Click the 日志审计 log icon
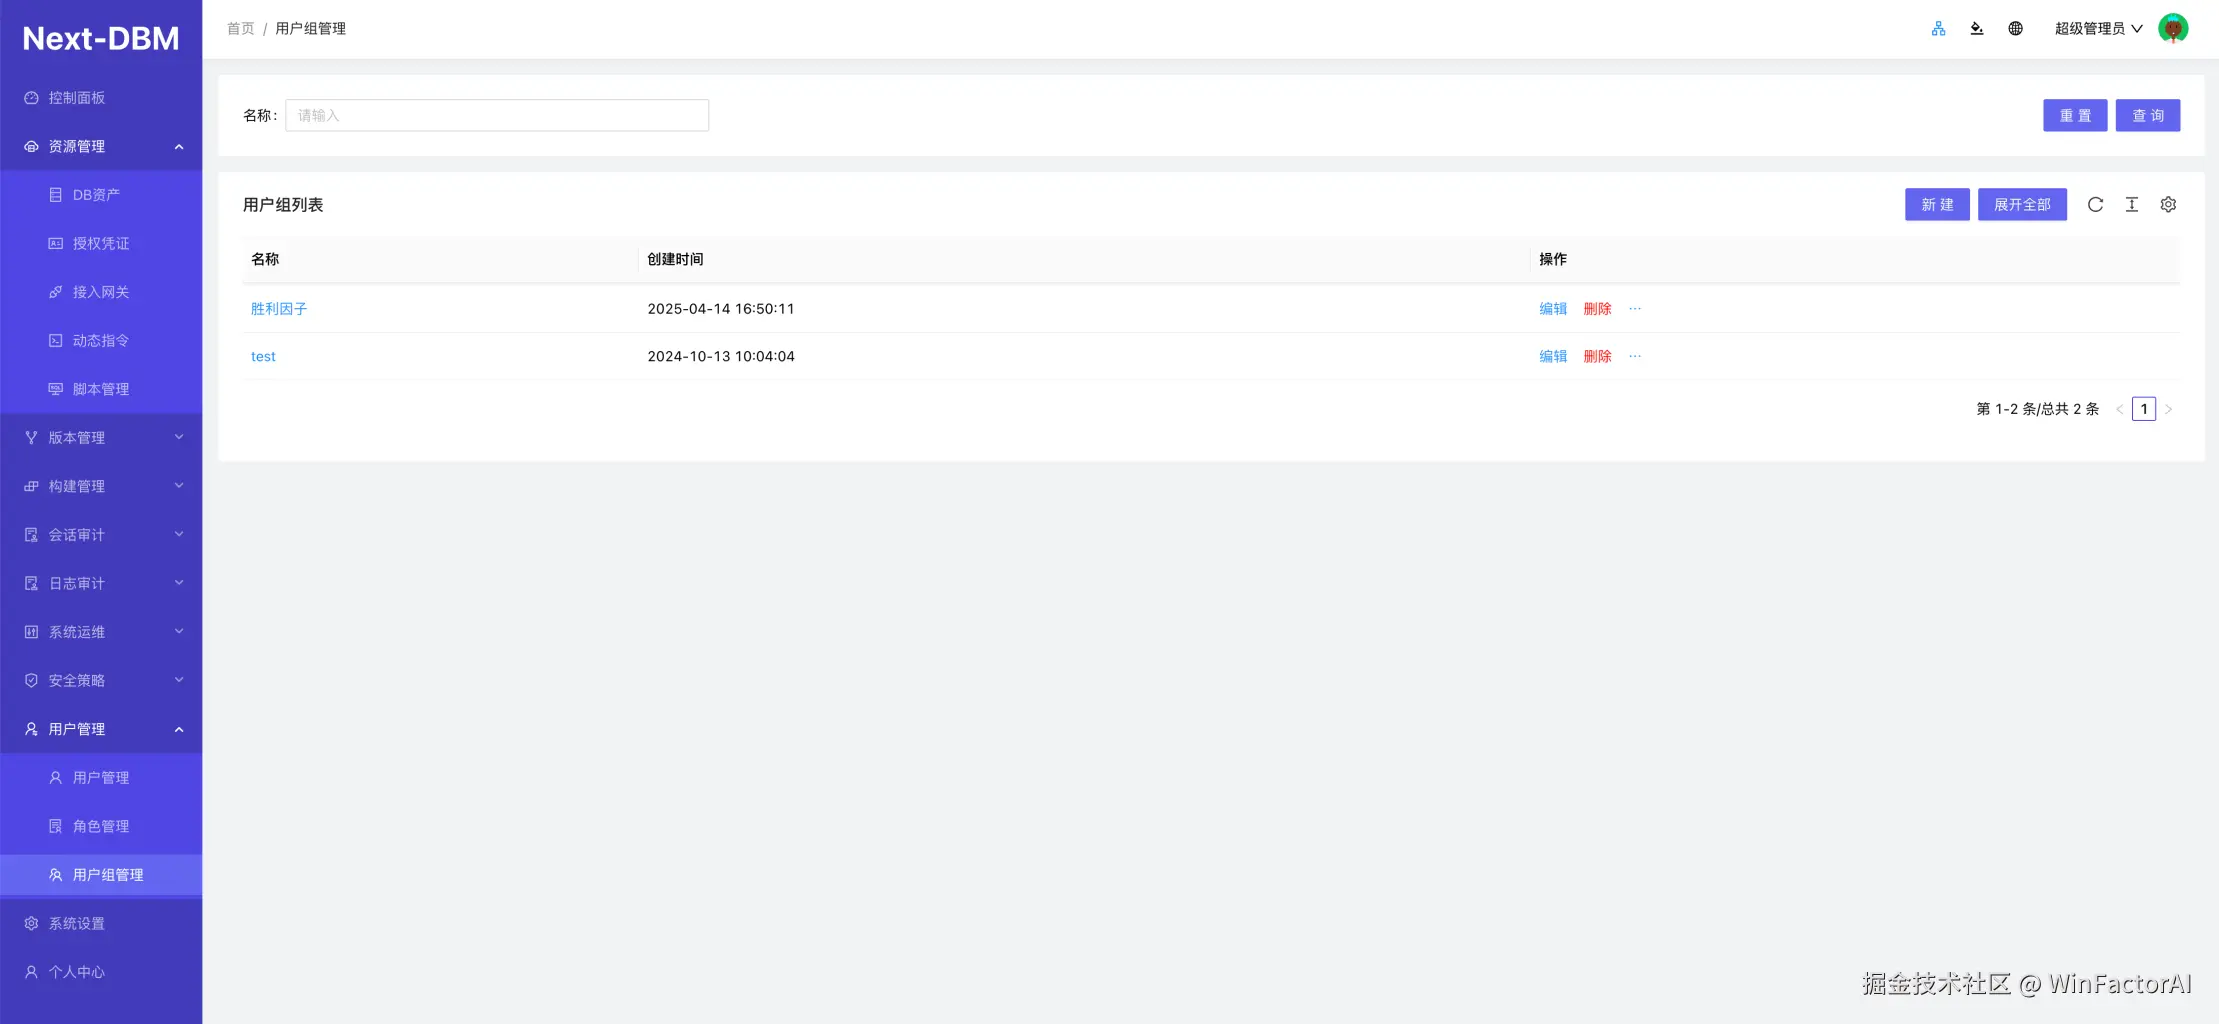Screen dimensions: 2219x1024 (31, 583)
